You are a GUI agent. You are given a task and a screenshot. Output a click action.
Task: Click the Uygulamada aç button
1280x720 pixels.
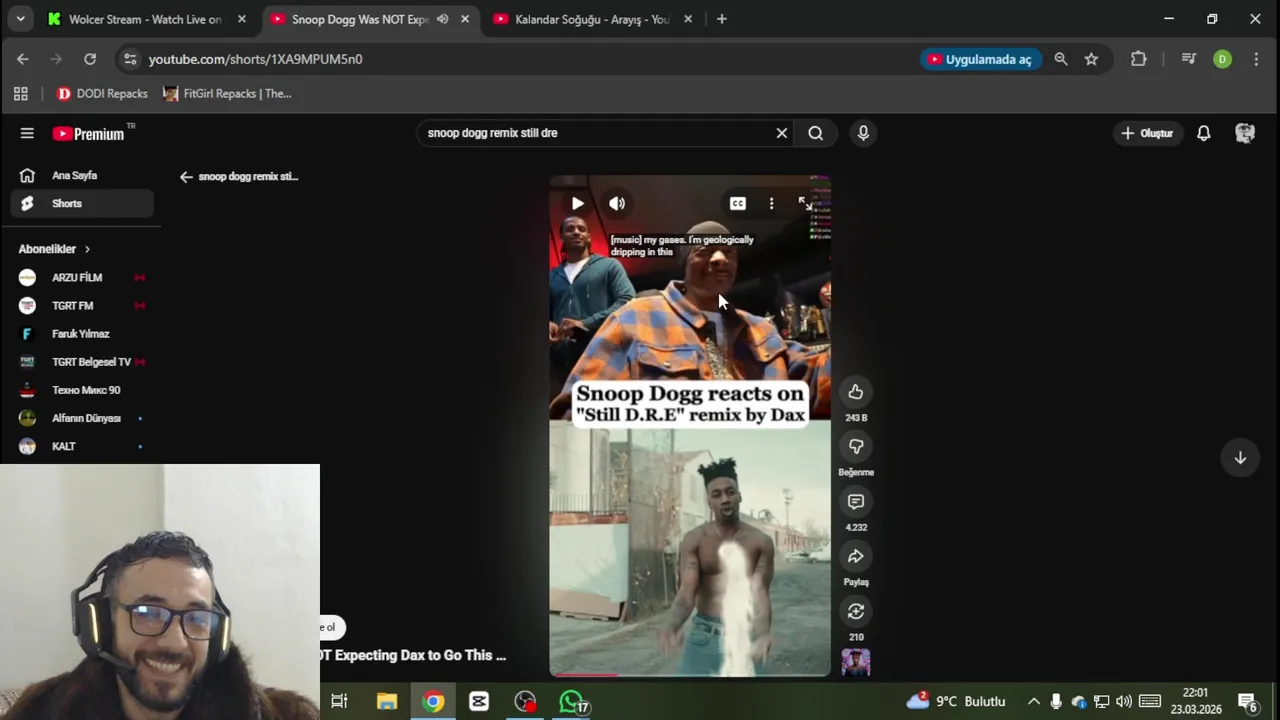981,59
